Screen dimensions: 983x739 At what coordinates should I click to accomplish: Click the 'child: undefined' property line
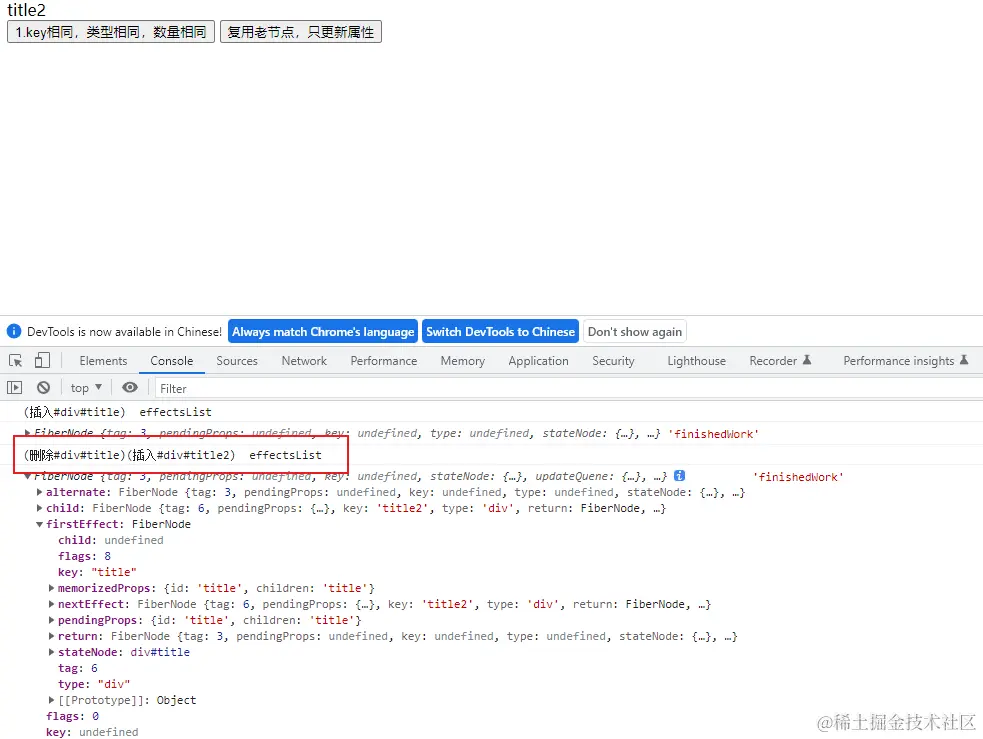[x=111, y=540]
